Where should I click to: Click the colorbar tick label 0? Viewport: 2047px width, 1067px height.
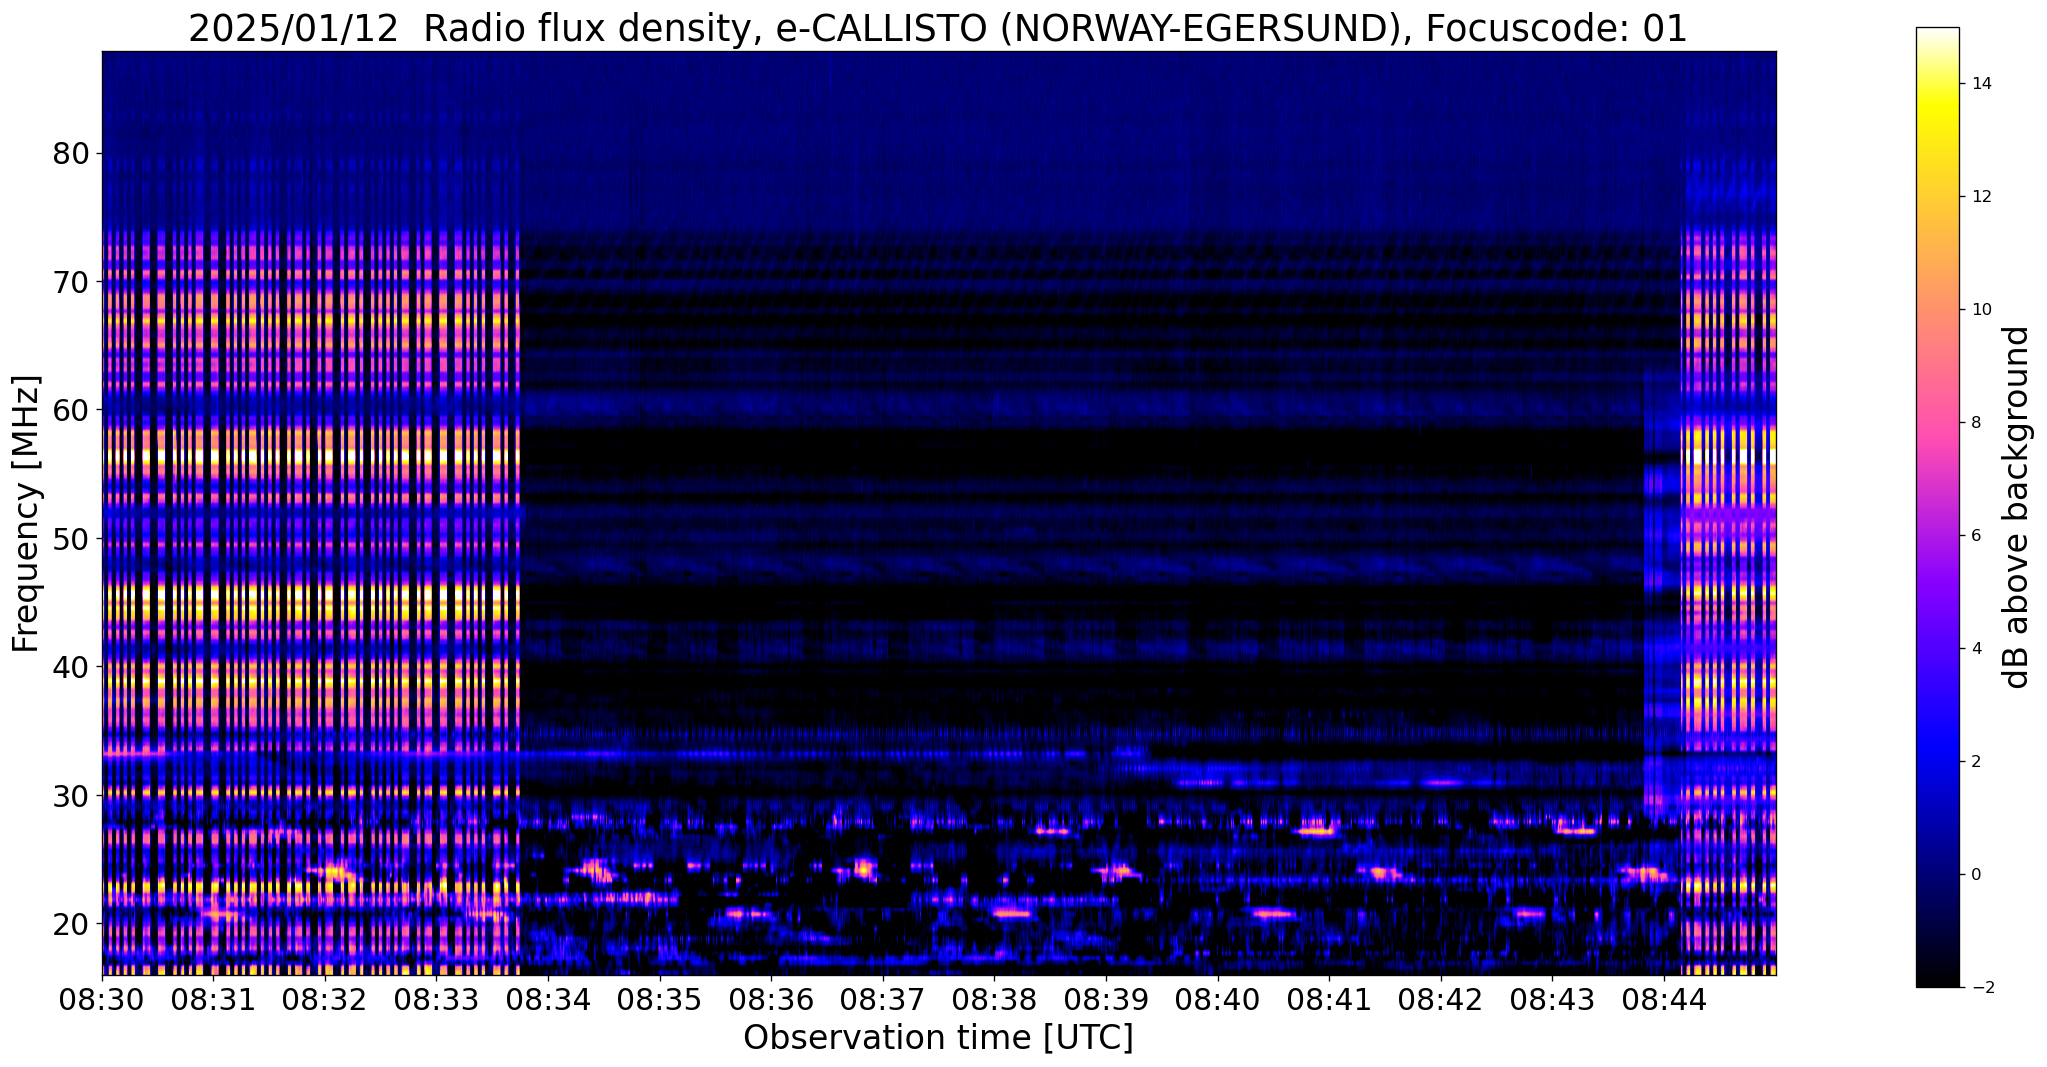[x=1975, y=874]
